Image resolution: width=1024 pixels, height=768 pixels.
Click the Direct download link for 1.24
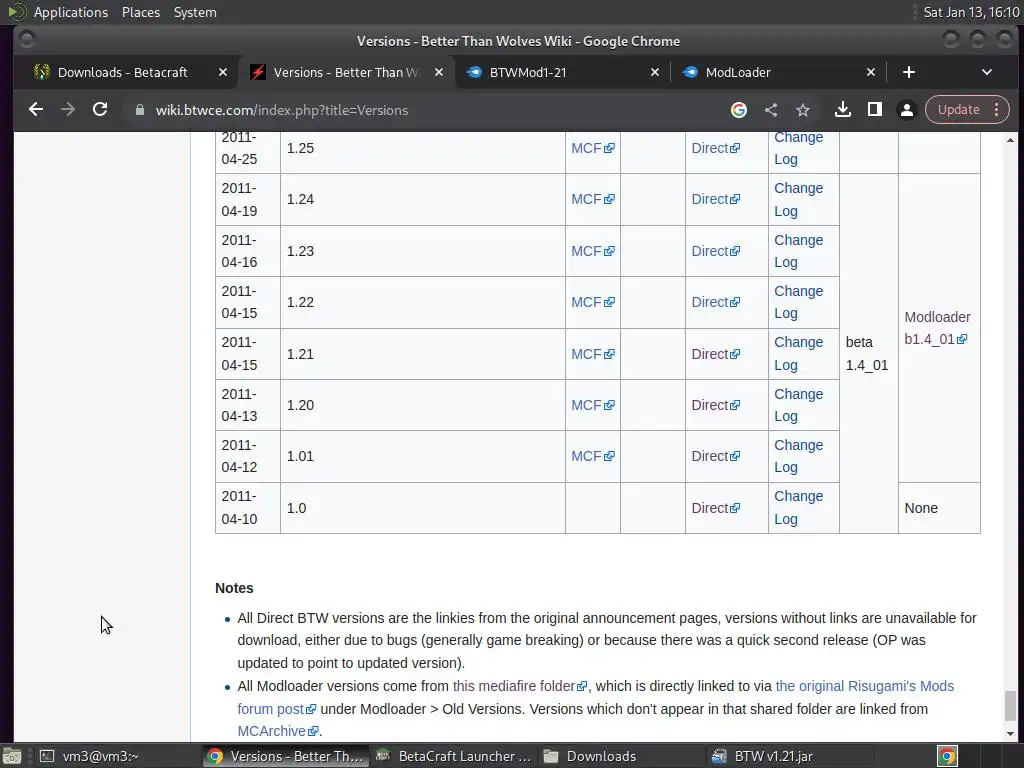tap(716, 199)
